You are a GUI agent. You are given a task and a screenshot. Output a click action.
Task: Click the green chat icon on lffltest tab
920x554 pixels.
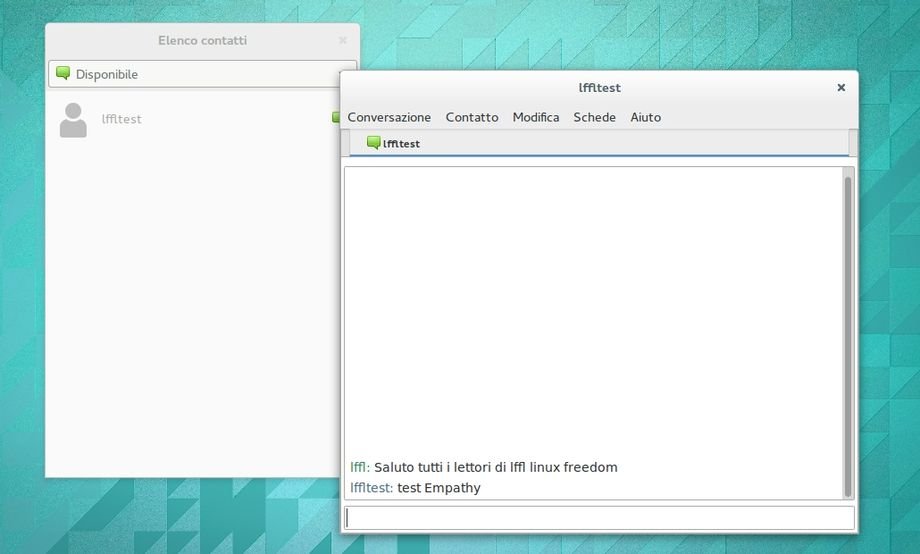[373, 143]
